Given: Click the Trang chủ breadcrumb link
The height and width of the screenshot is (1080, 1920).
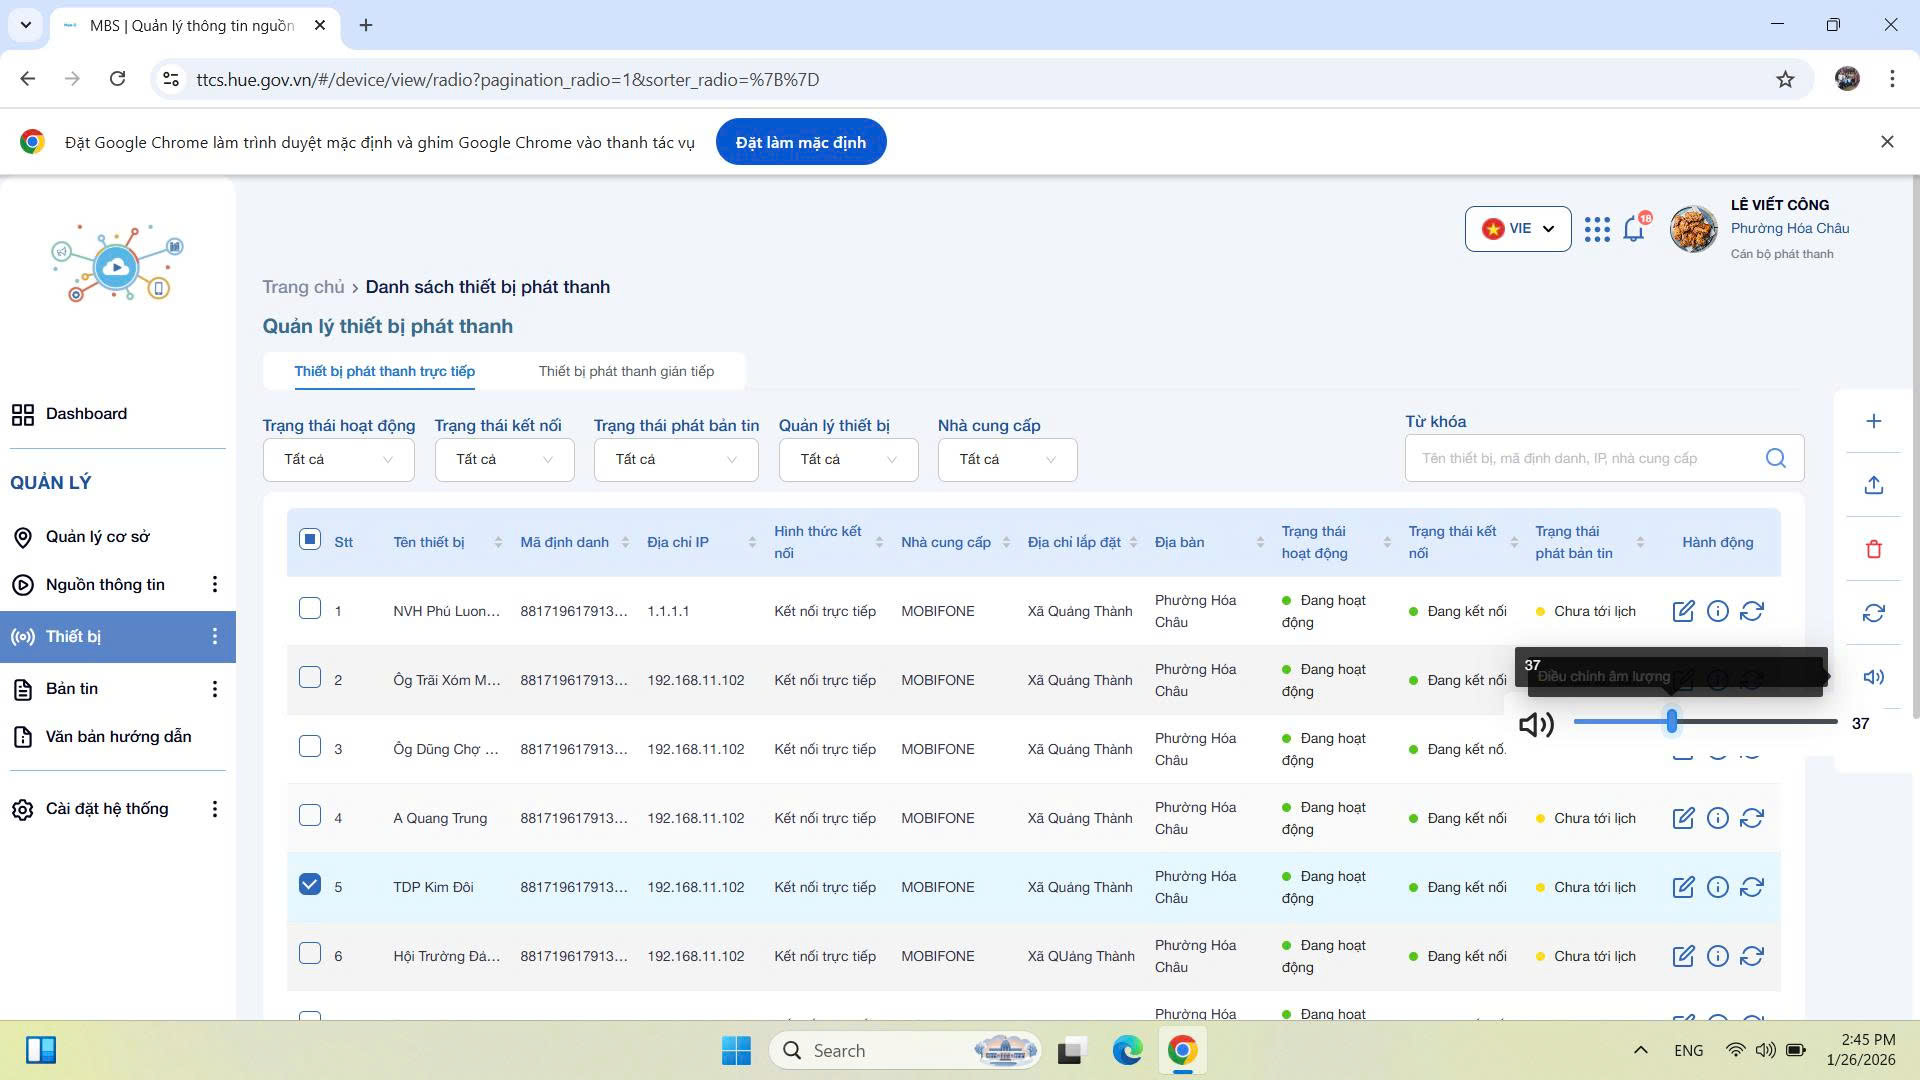Looking at the screenshot, I should (x=302, y=287).
